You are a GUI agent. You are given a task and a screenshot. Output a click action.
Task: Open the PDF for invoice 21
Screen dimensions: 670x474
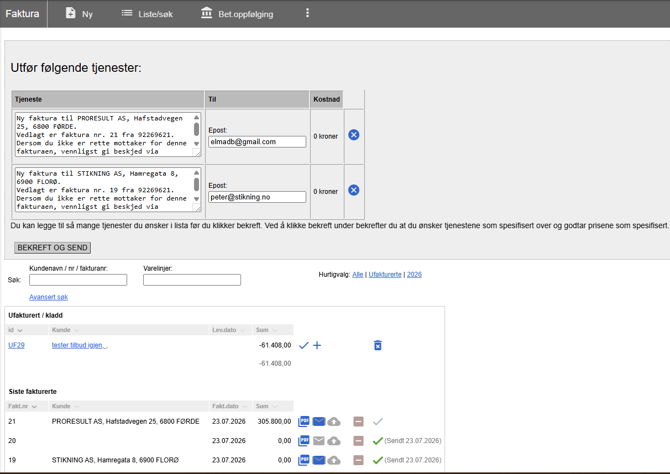(304, 421)
